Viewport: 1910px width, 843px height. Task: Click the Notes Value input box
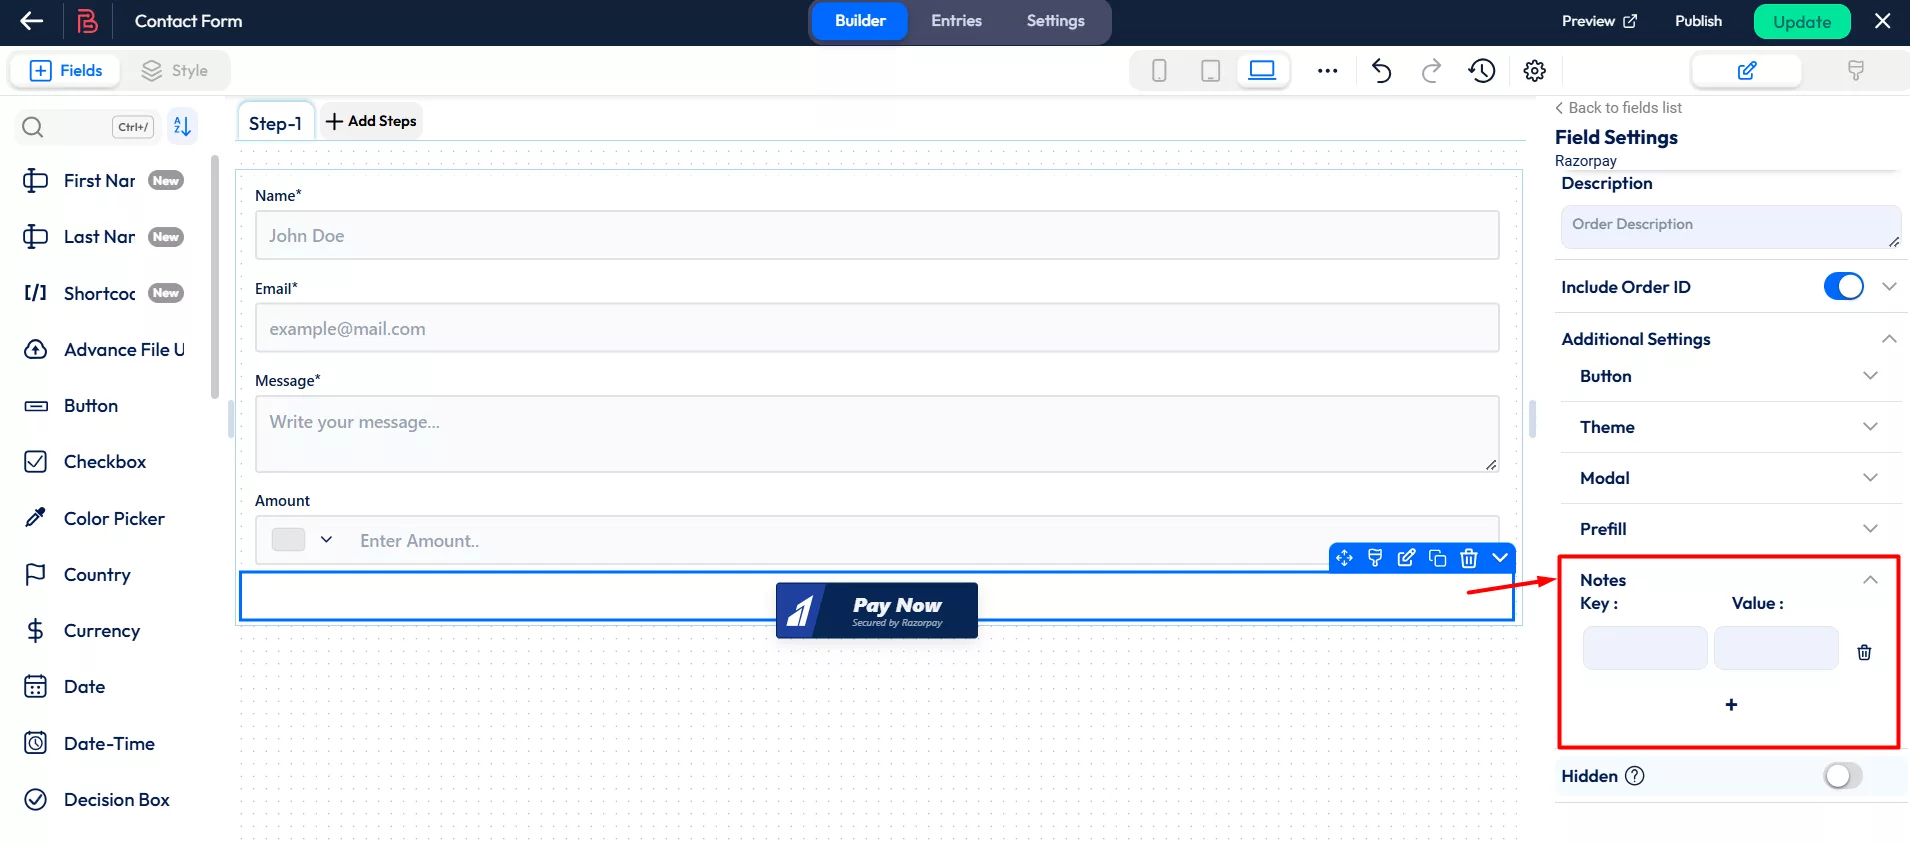coord(1776,648)
